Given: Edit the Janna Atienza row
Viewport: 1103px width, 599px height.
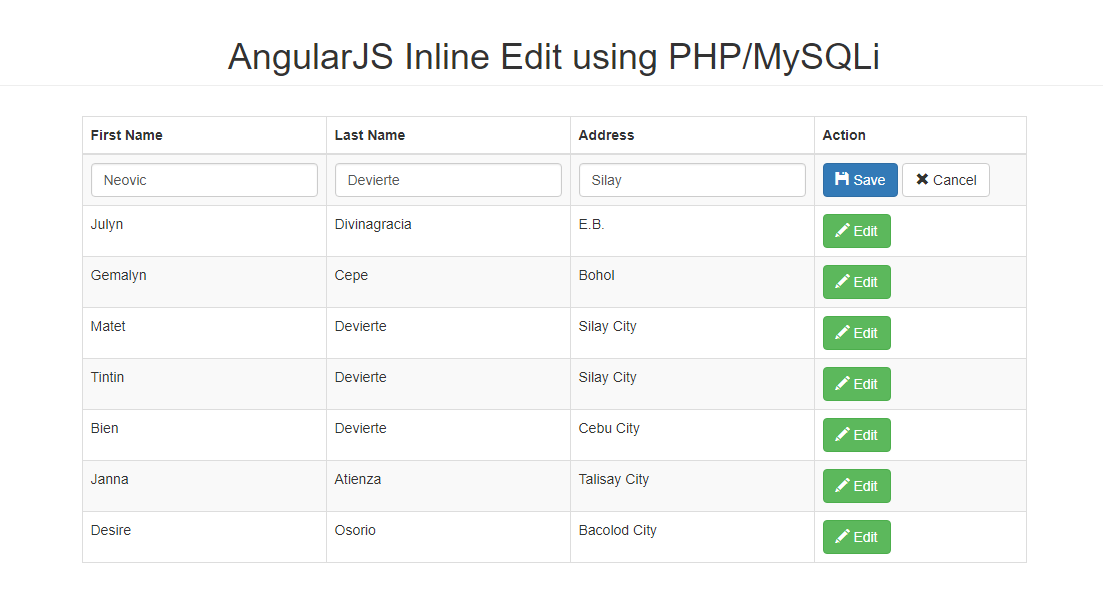Looking at the screenshot, I should click(x=857, y=486).
